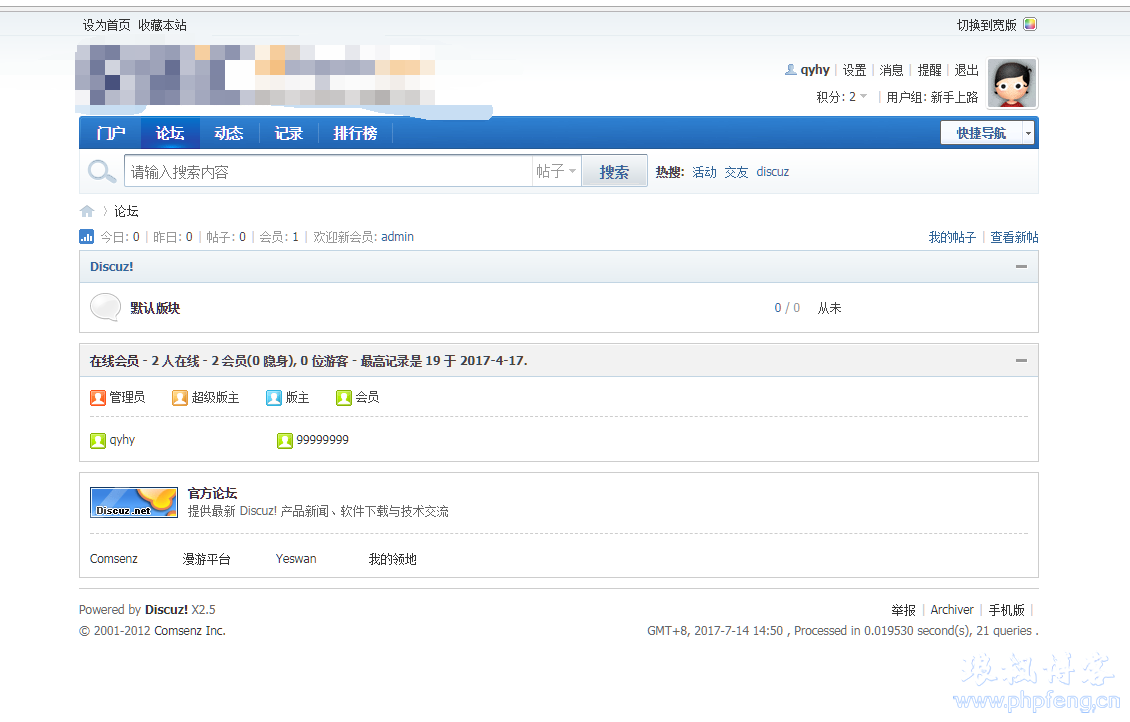Click the 新手上路 user group link
Viewport: 1130px width, 722px height.
click(954, 97)
